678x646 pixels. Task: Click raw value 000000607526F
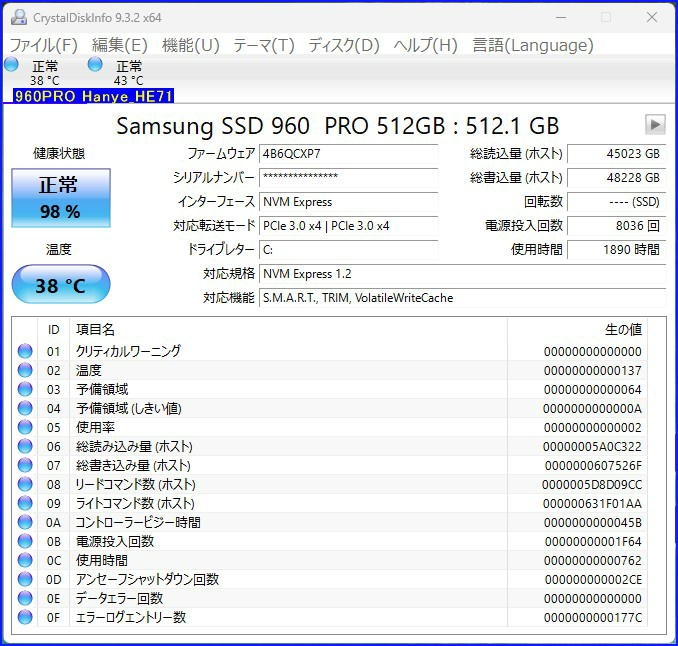point(593,466)
